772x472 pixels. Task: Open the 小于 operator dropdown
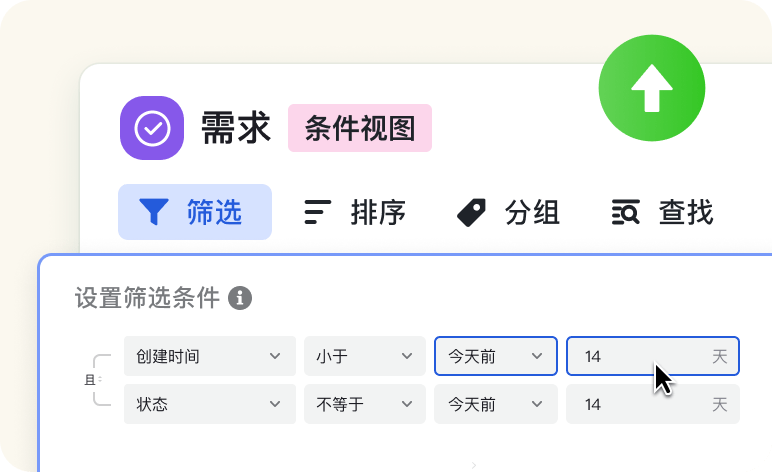364,356
